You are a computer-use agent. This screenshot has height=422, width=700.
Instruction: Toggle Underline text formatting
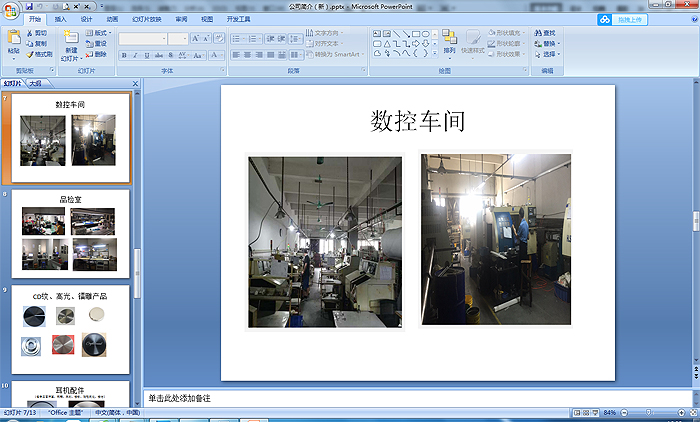146,55
